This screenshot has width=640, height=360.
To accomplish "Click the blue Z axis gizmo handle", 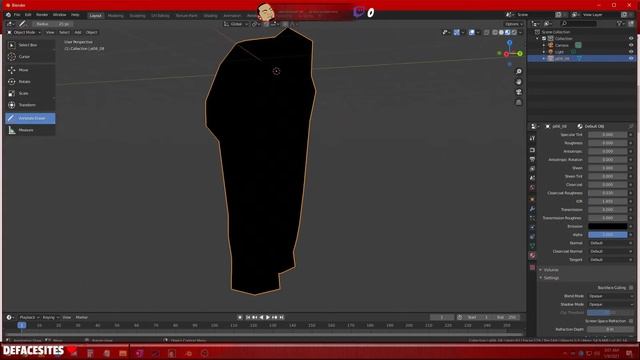I will click(509, 42).
